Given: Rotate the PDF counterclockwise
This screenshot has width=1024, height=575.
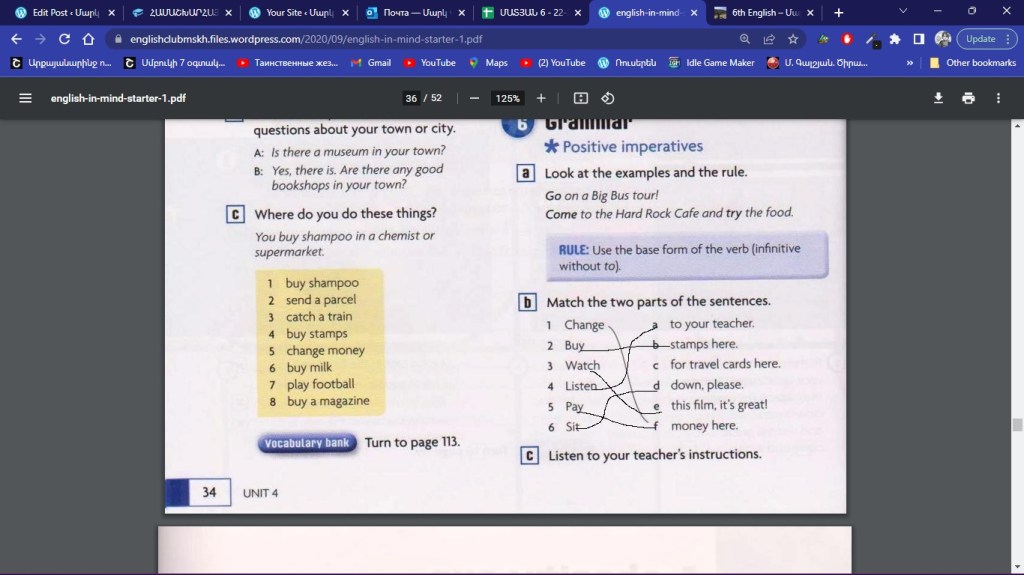Looking at the screenshot, I should click(607, 98).
